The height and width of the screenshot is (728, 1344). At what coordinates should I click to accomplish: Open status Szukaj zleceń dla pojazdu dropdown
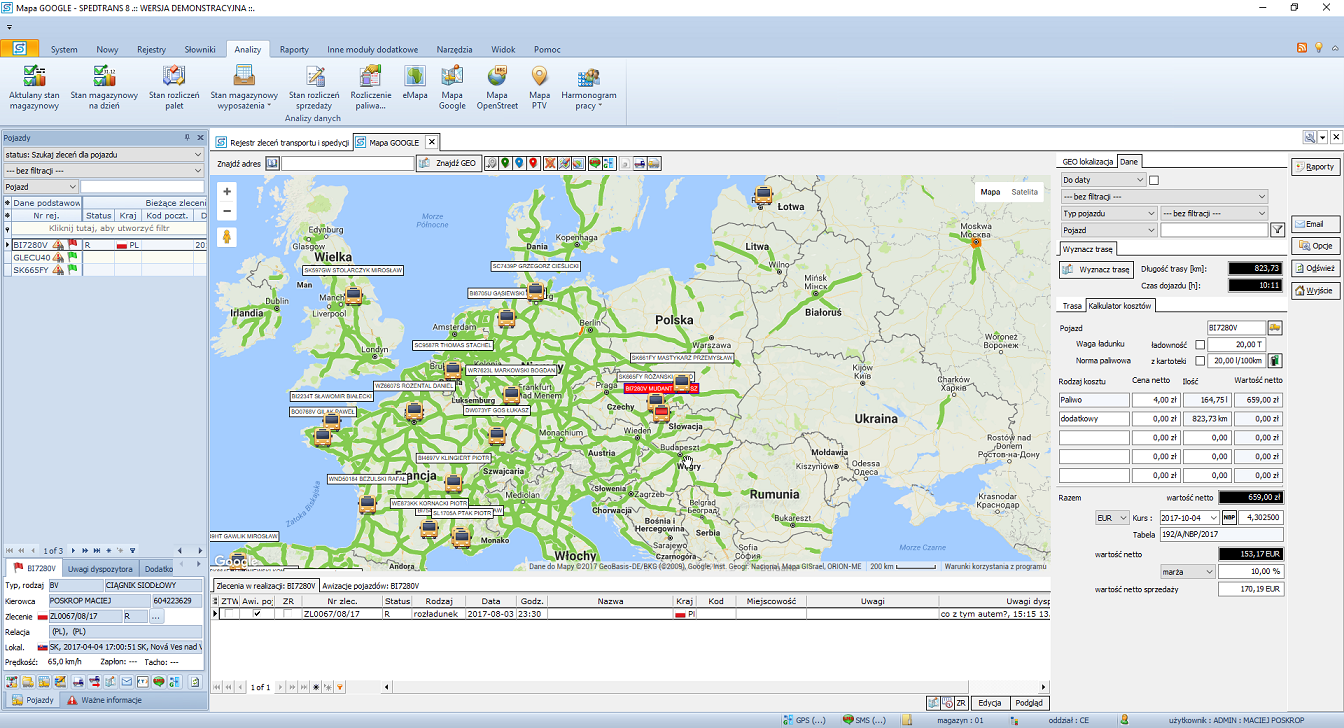(x=103, y=155)
